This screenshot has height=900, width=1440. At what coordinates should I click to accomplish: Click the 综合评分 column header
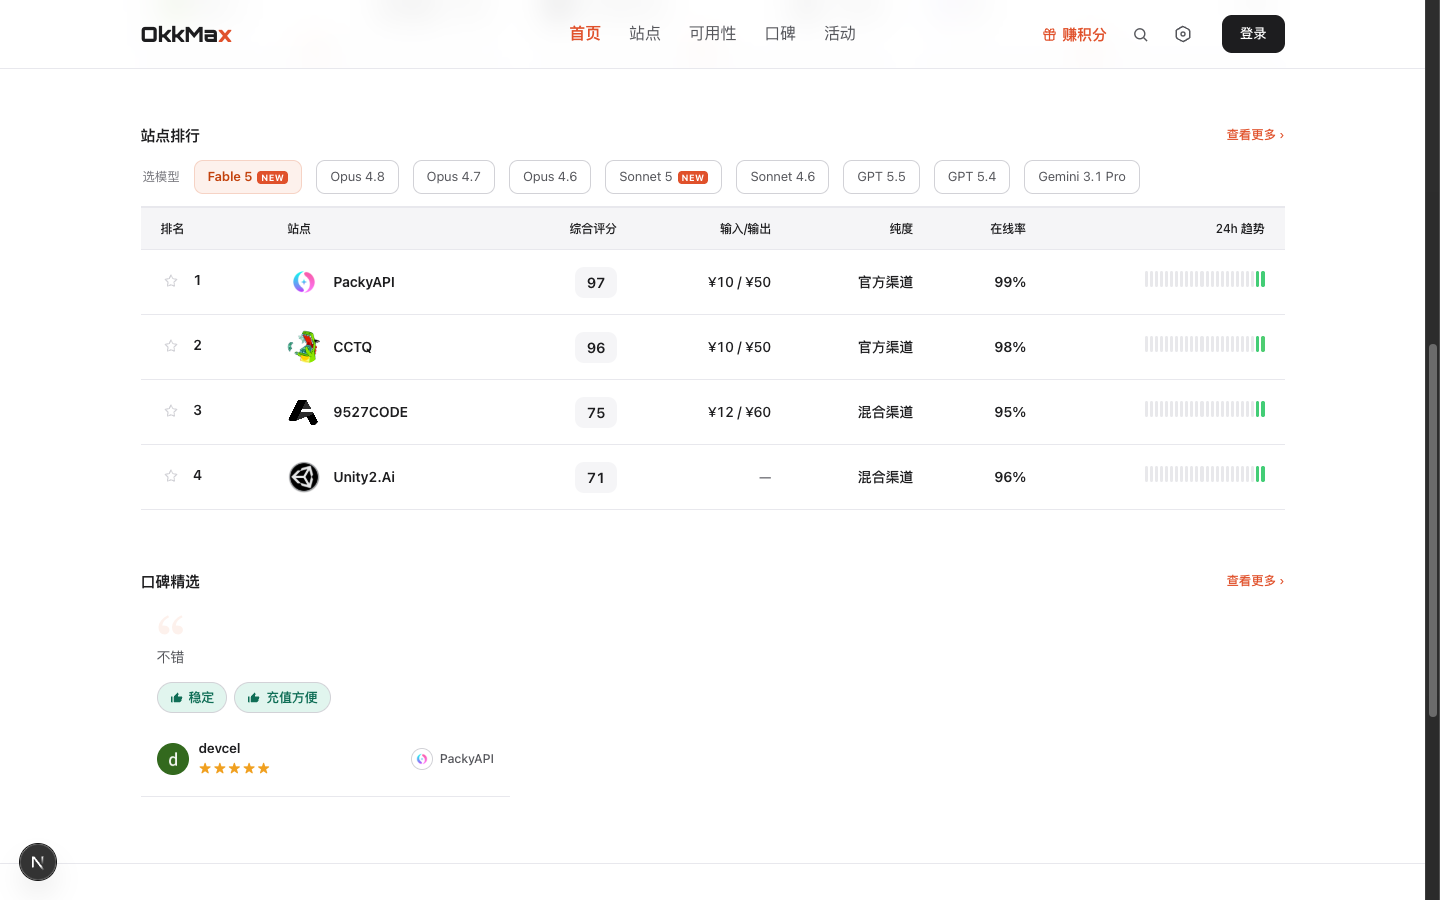tap(593, 229)
